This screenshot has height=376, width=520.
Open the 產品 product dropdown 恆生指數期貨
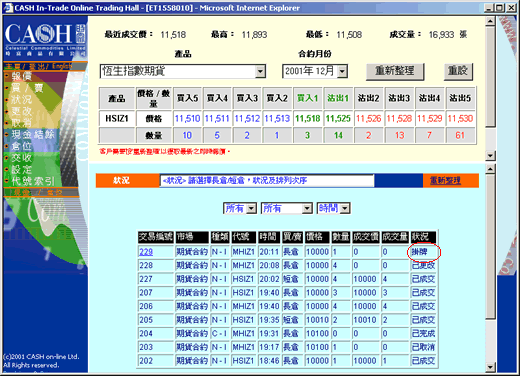[183, 71]
